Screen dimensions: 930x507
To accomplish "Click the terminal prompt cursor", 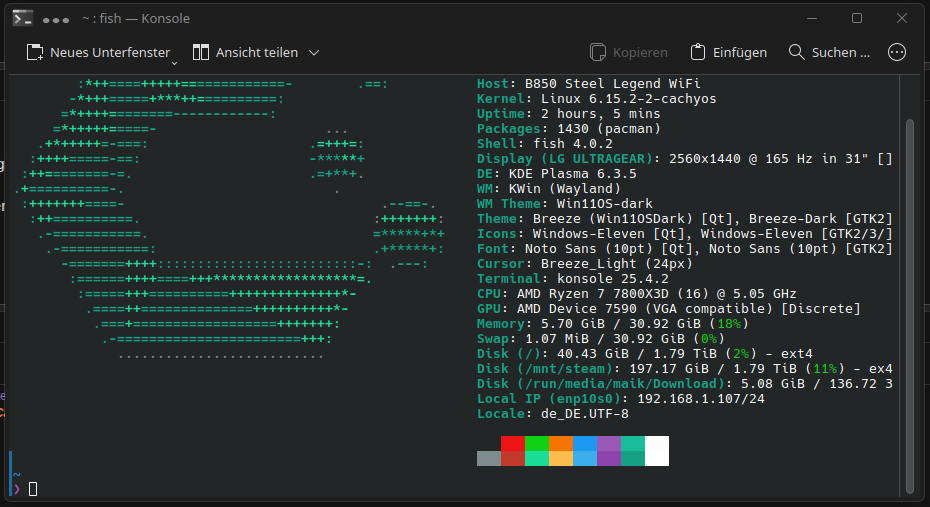I will pos(33,489).
